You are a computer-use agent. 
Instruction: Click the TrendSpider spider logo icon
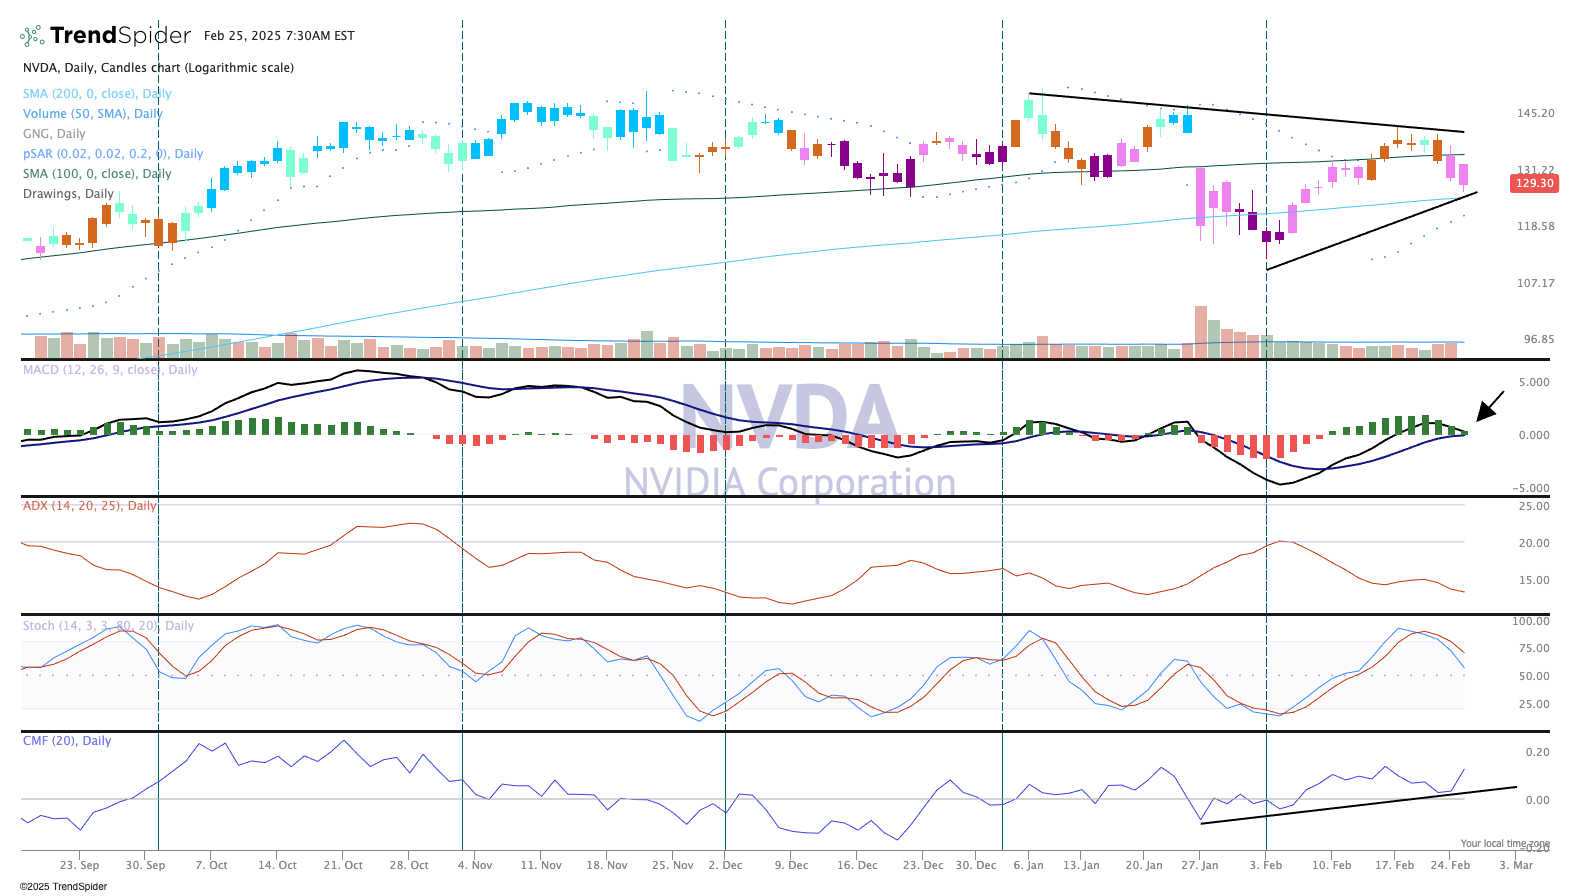point(32,36)
